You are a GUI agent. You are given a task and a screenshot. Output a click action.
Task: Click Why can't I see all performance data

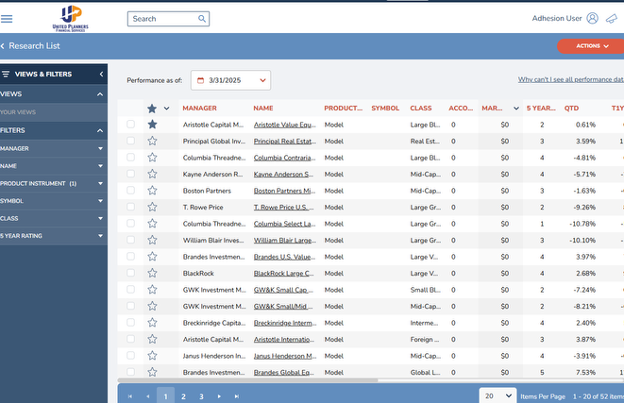[571, 80]
